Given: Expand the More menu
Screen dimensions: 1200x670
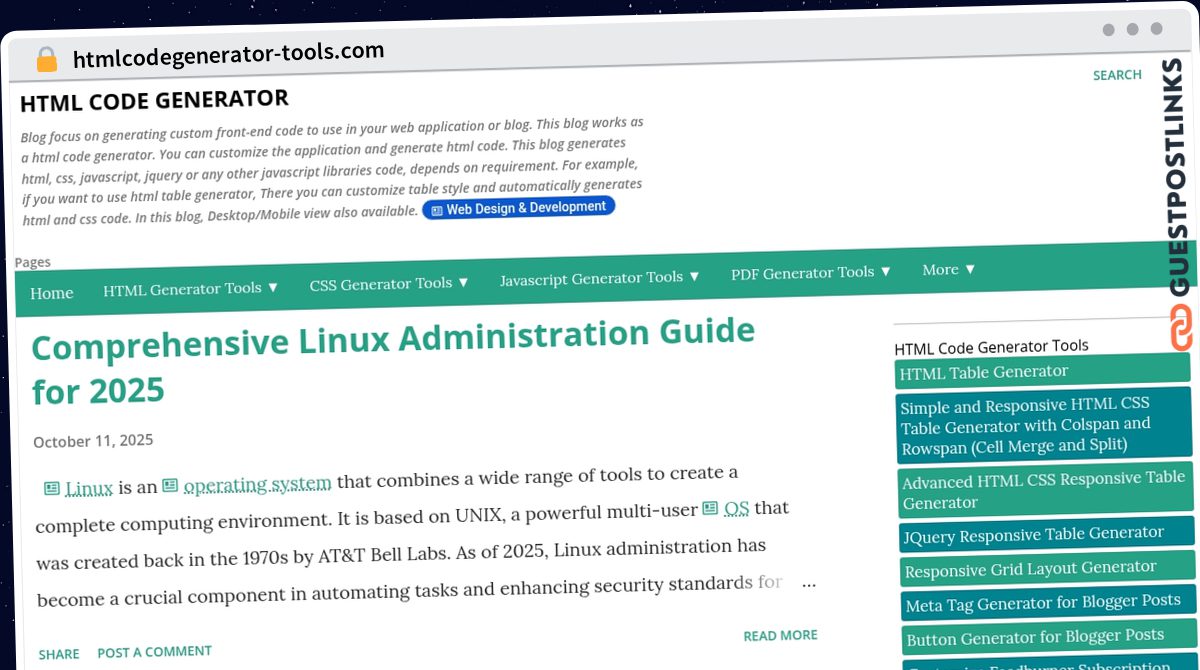Looking at the screenshot, I should pos(949,269).
